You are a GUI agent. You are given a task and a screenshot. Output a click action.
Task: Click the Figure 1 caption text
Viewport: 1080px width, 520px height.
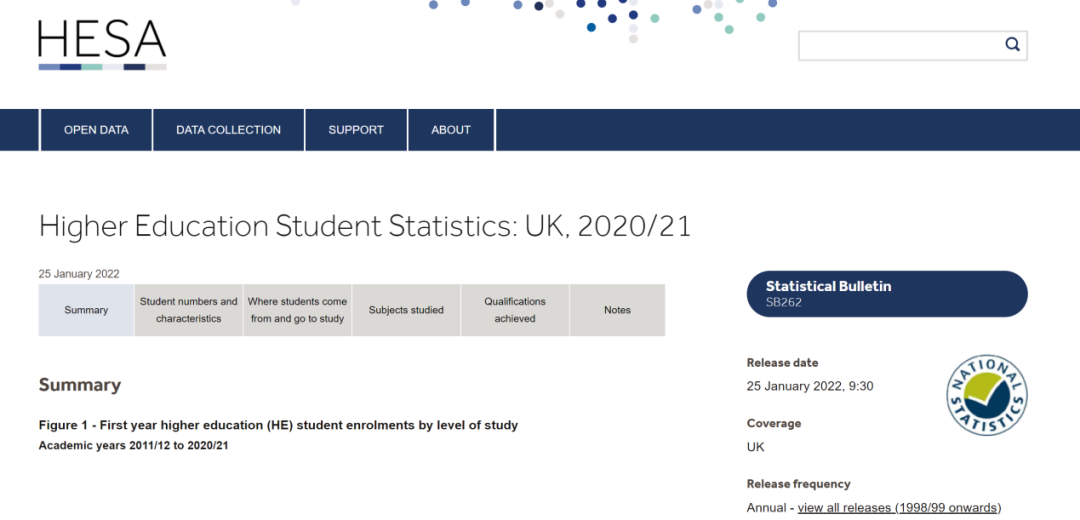click(278, 426)
